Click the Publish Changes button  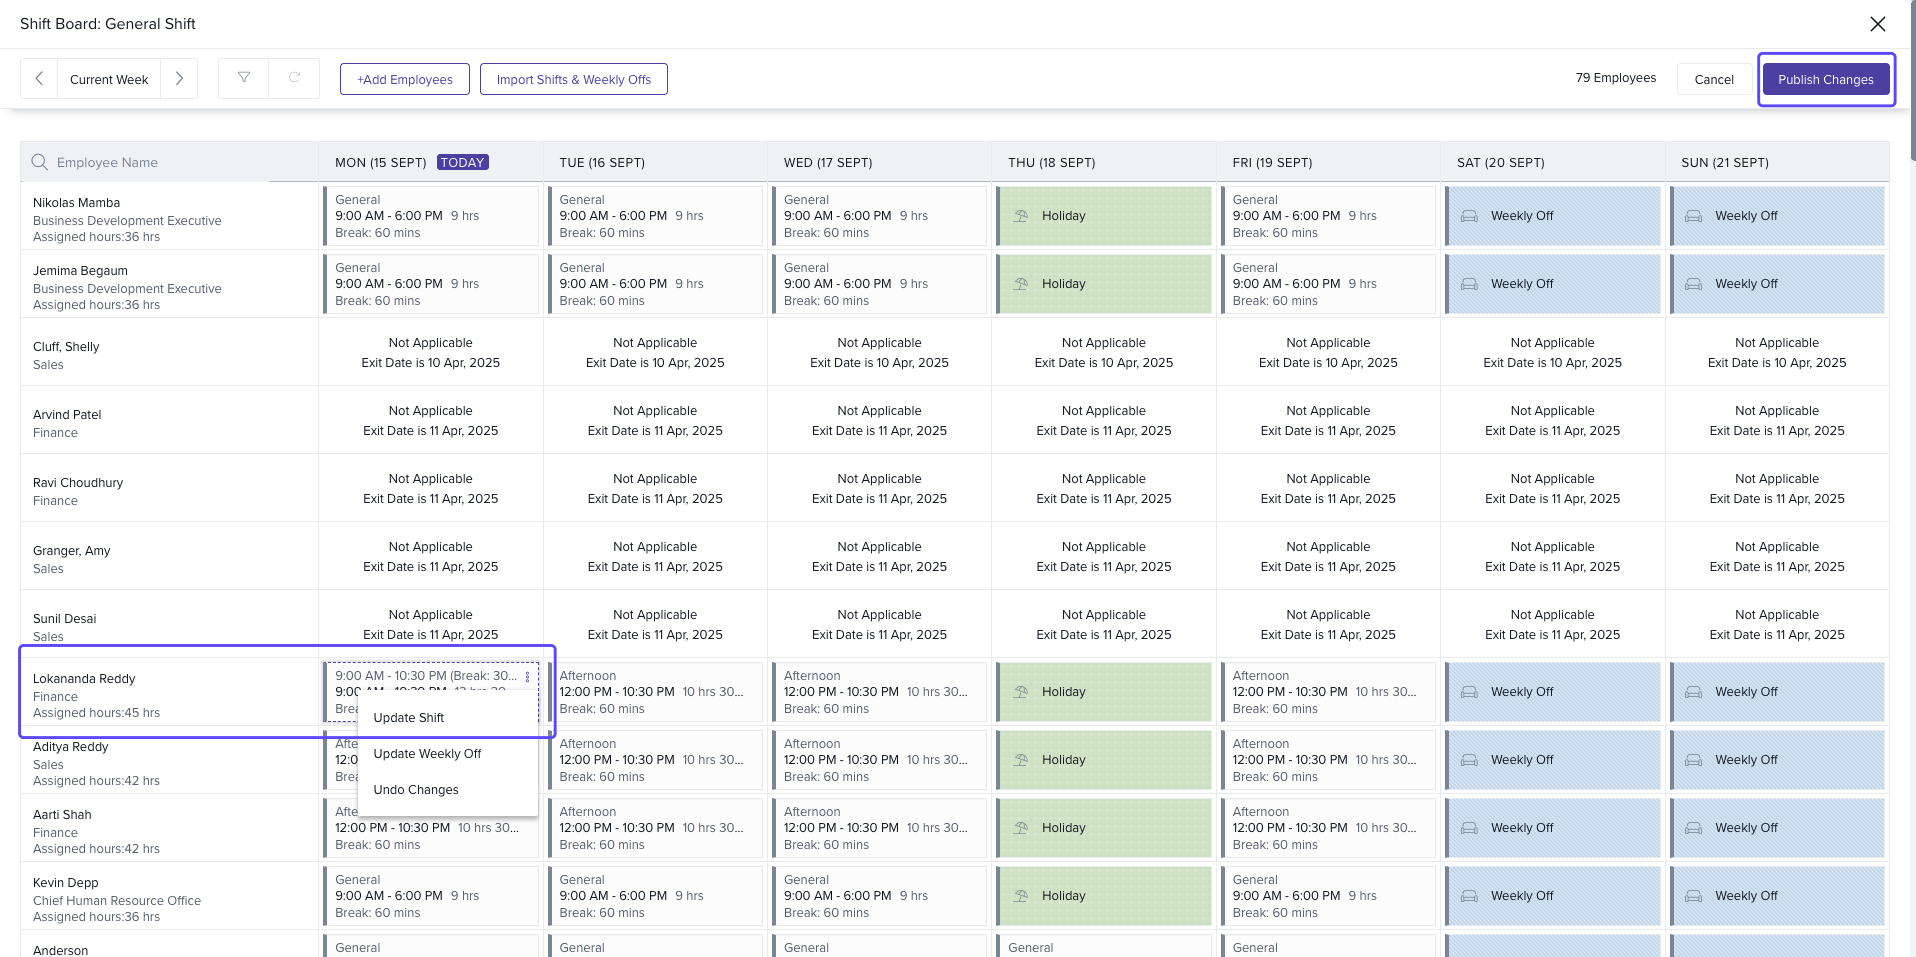1825,79
